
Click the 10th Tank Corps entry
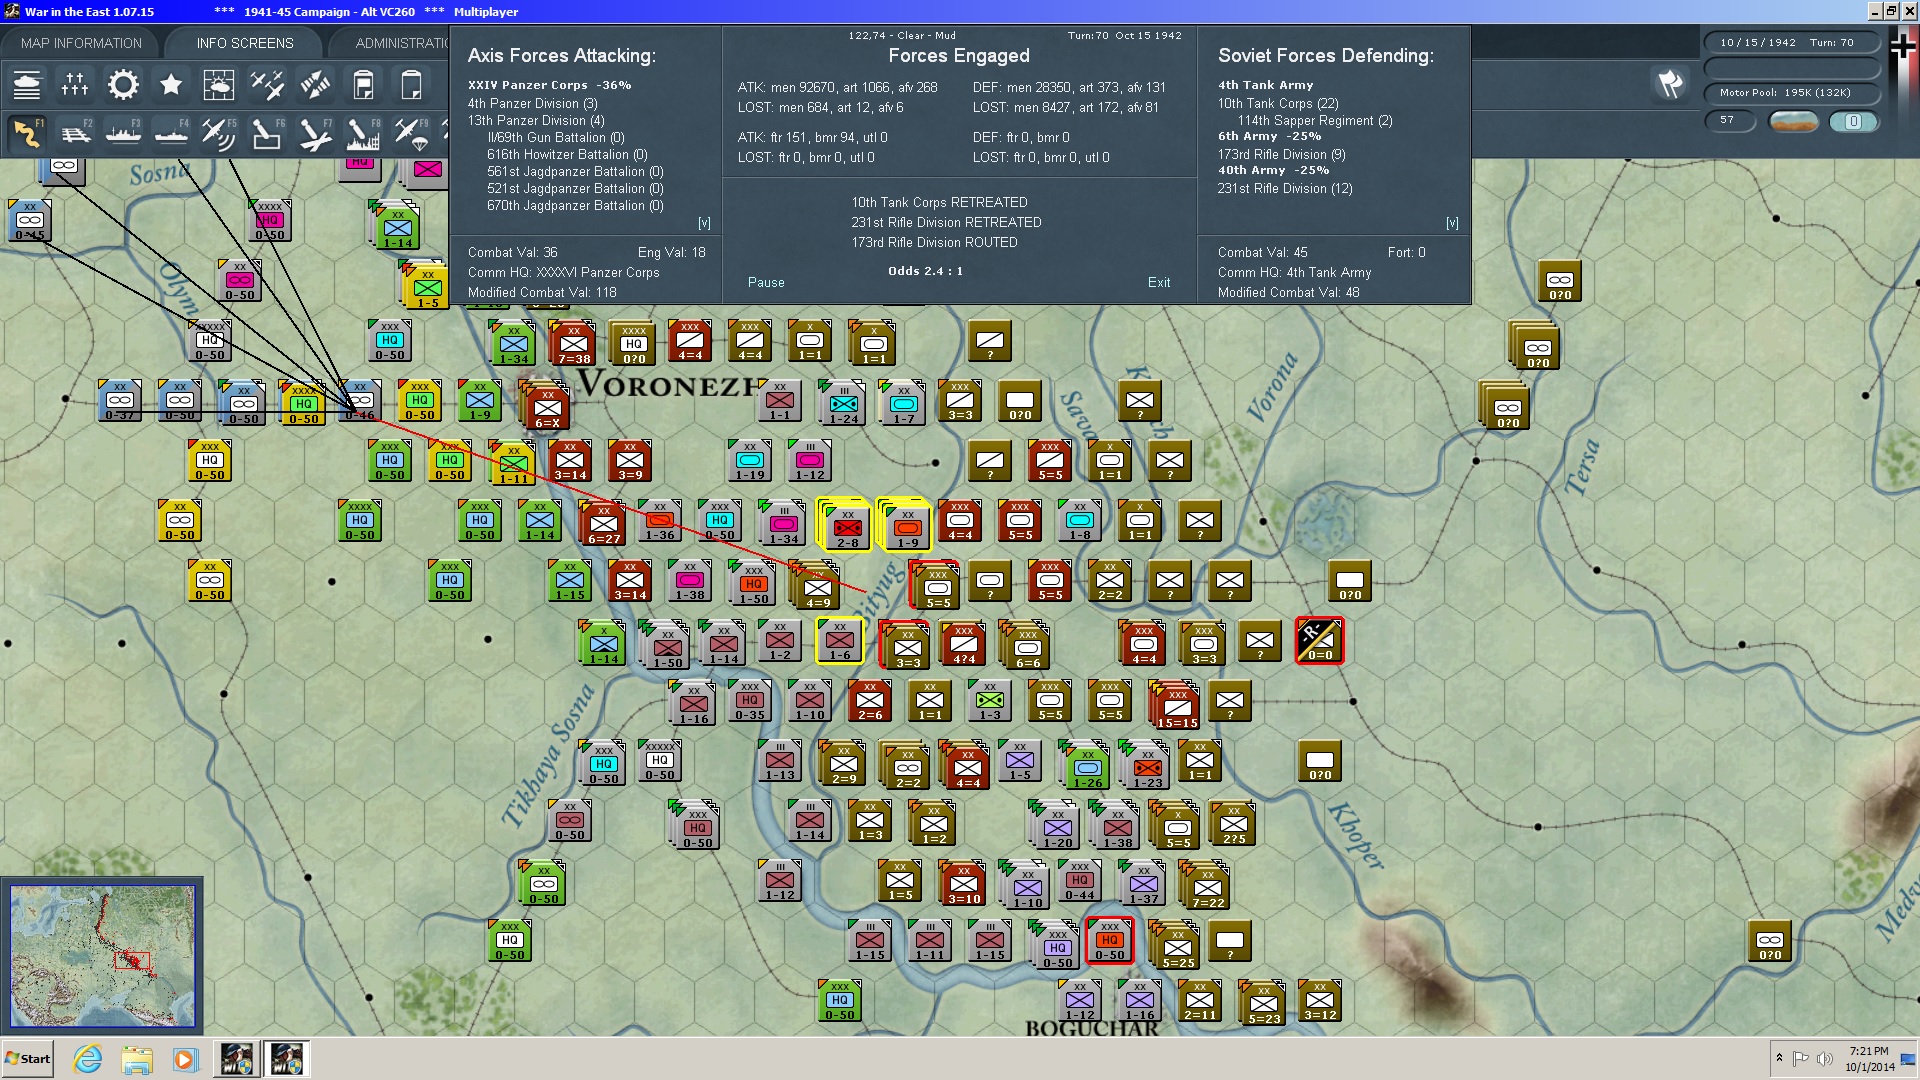[x=1278, y=104]
